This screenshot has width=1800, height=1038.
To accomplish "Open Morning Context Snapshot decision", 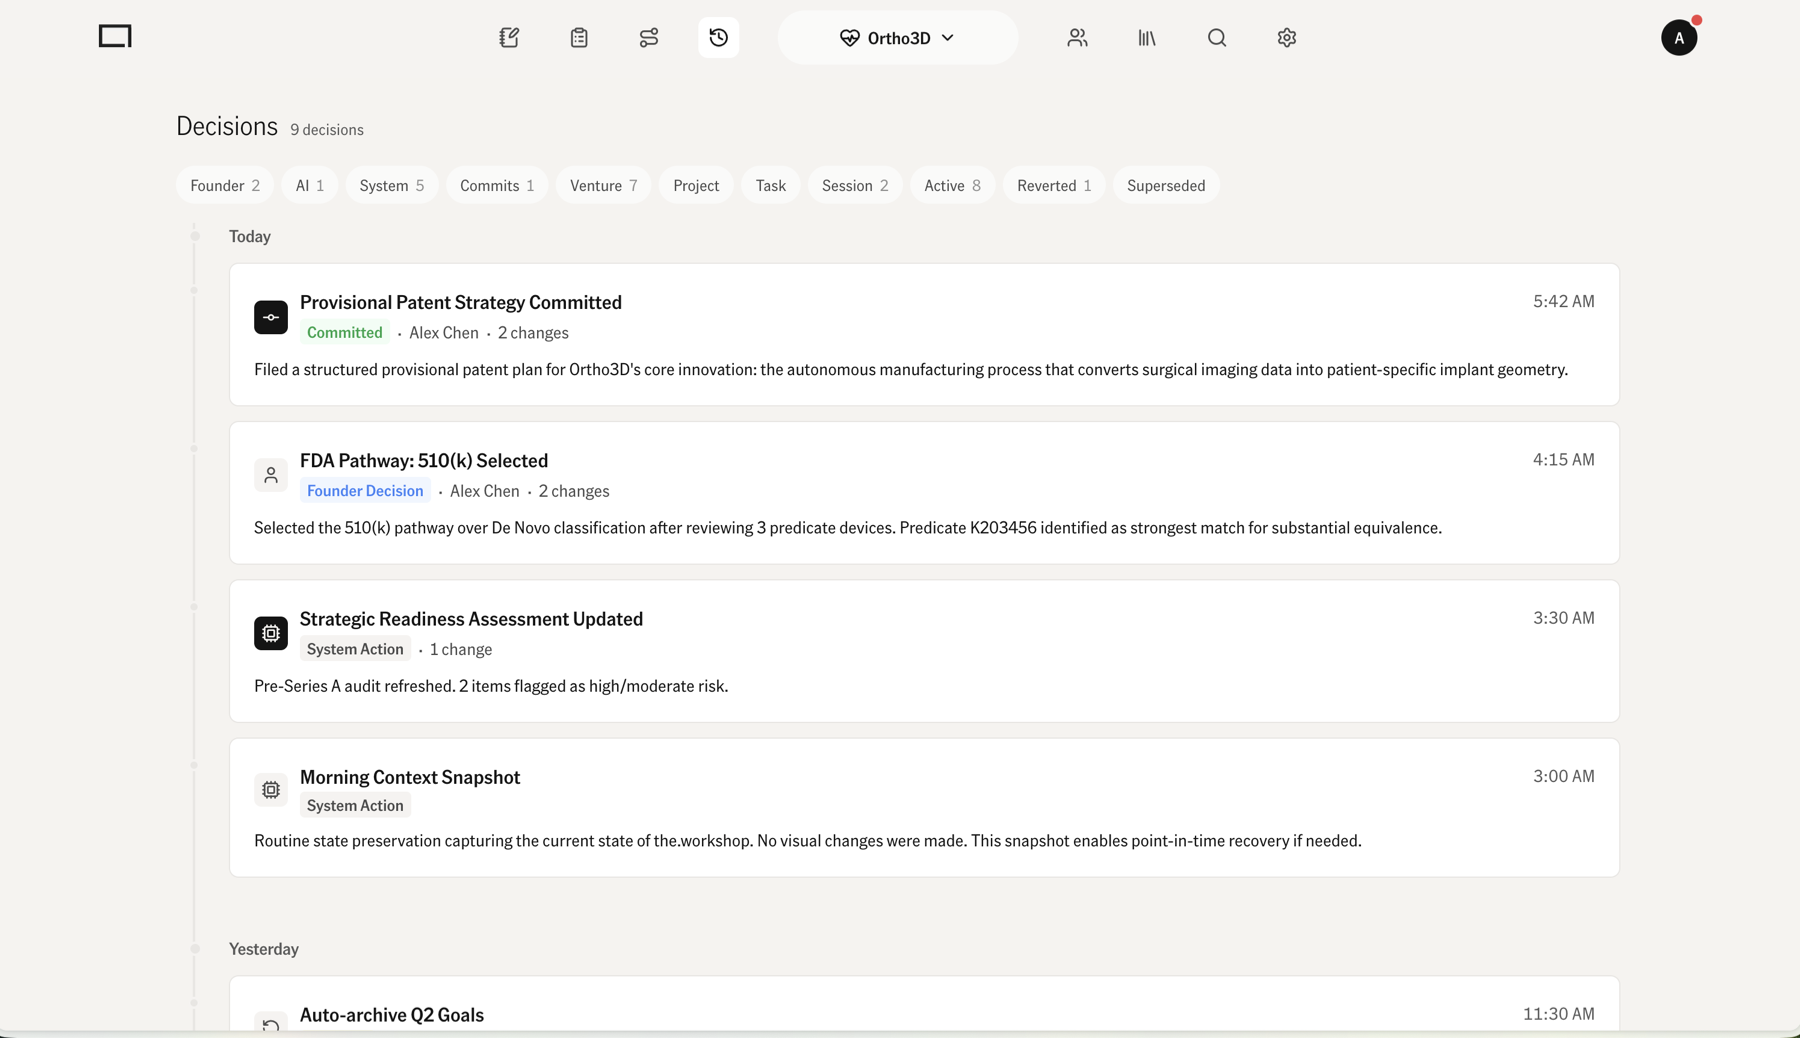I will point(924,808).
